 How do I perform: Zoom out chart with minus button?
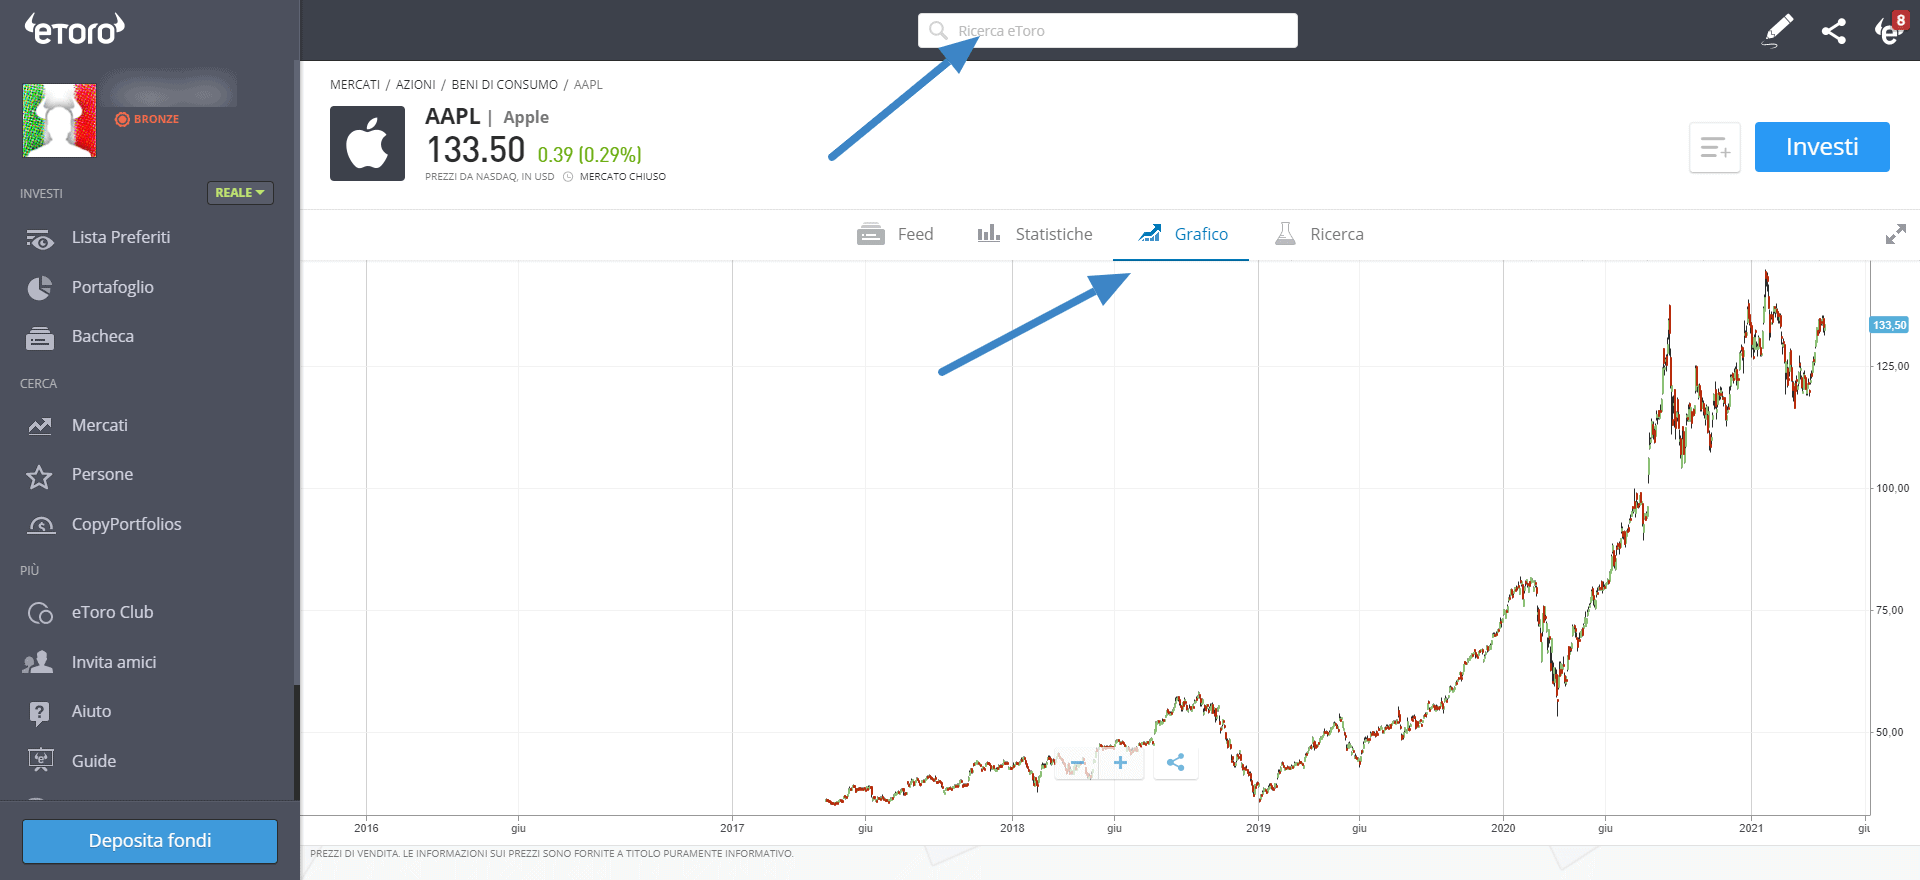[1077, 763]
